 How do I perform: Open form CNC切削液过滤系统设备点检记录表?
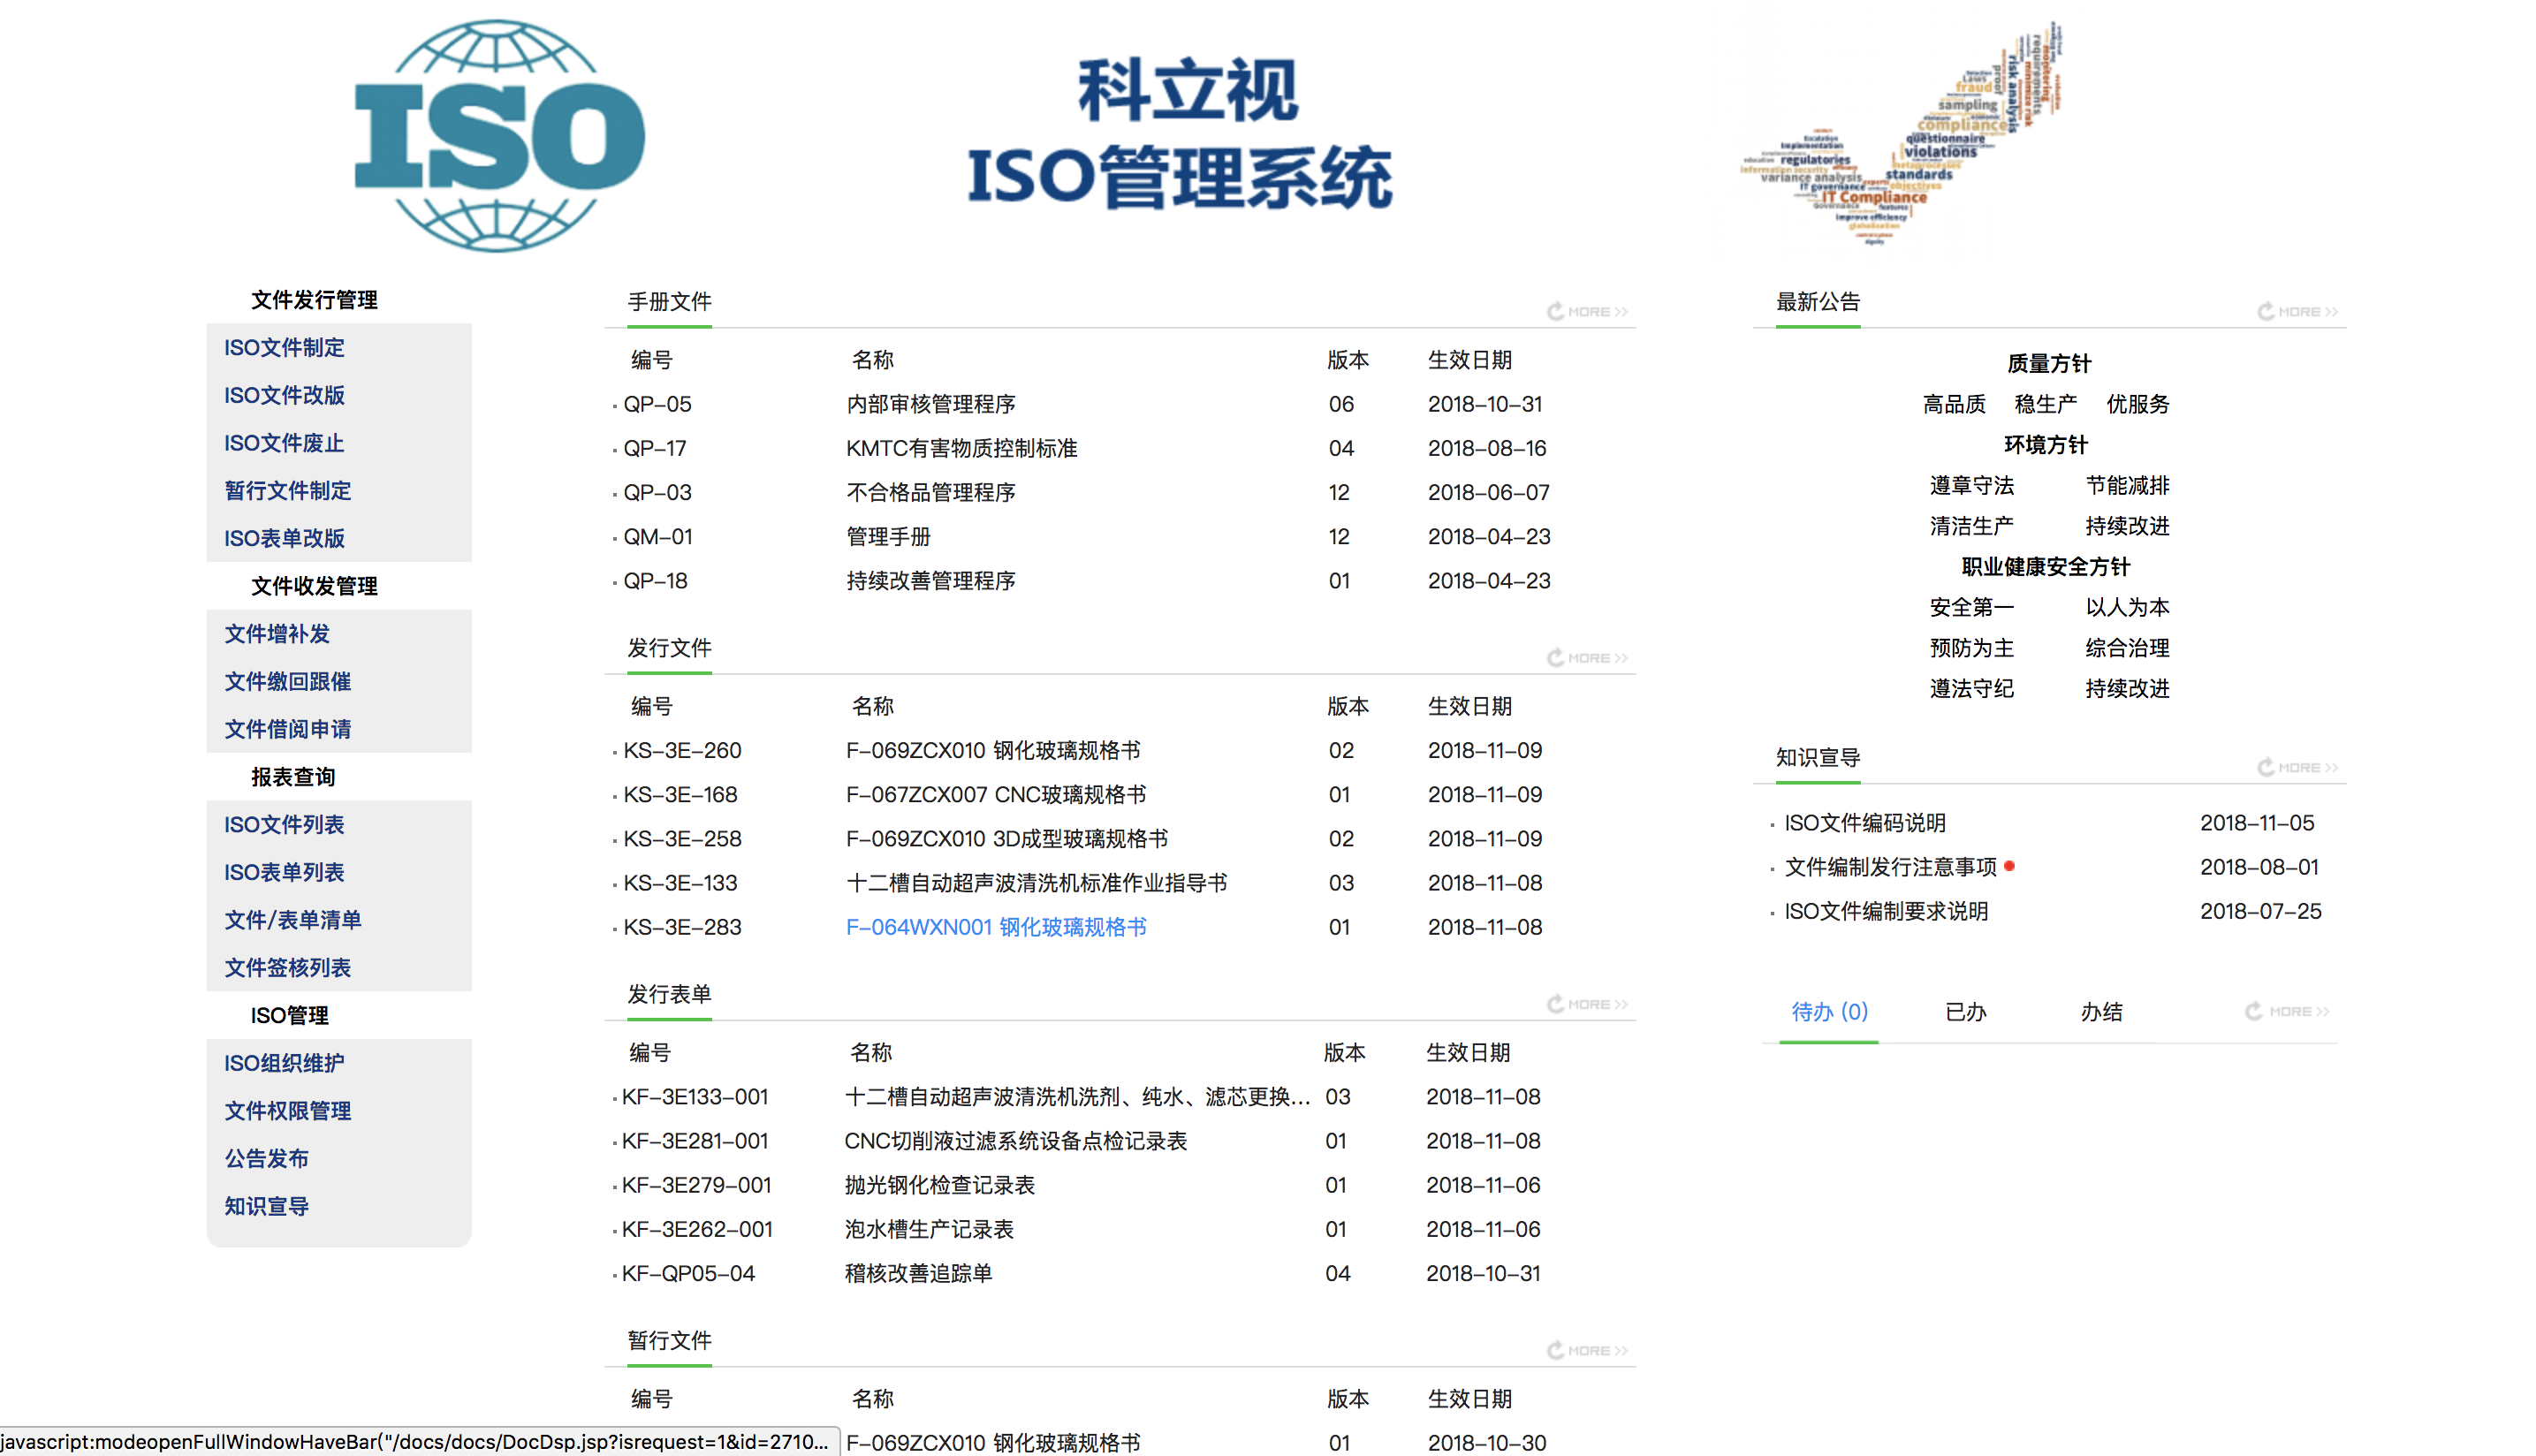pos(1016,1141)
